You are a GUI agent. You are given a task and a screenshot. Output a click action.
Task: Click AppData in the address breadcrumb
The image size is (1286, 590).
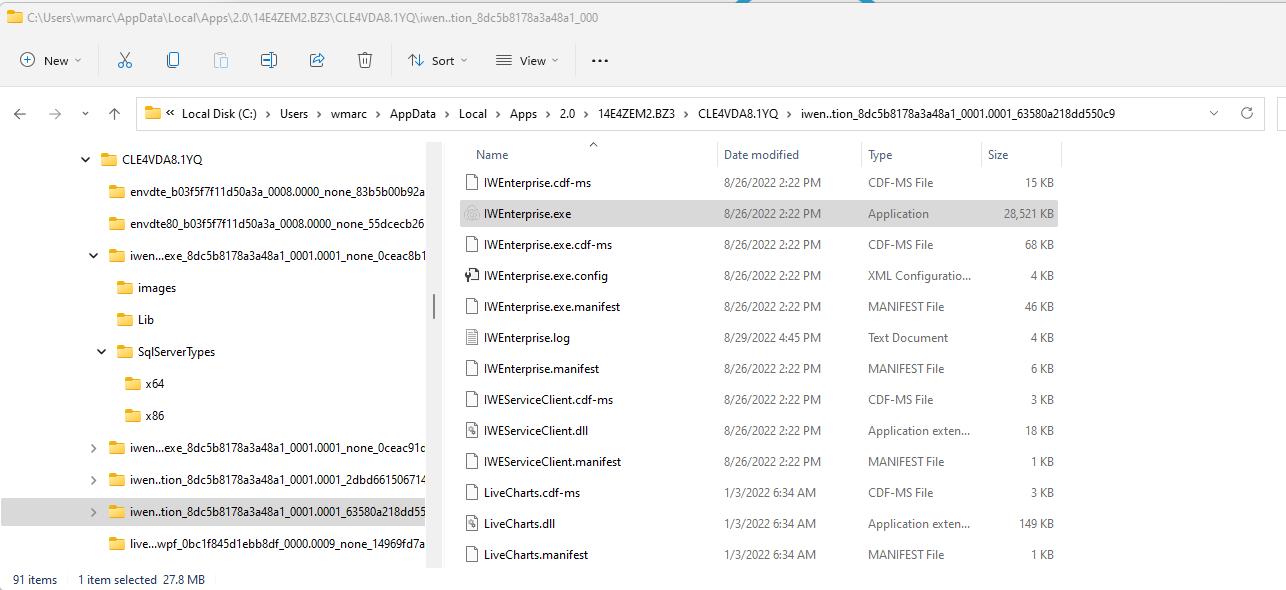[413, 114]
